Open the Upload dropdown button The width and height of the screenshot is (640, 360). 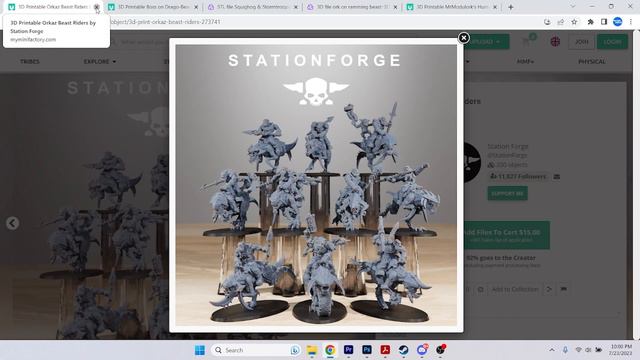click(x=488, y=42)
